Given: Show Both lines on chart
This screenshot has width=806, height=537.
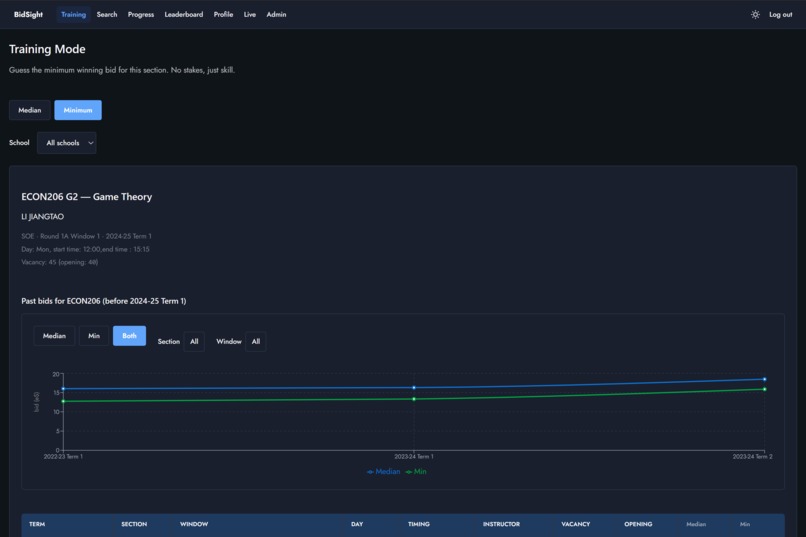Looking at the screenshot, I should point(130,336).
